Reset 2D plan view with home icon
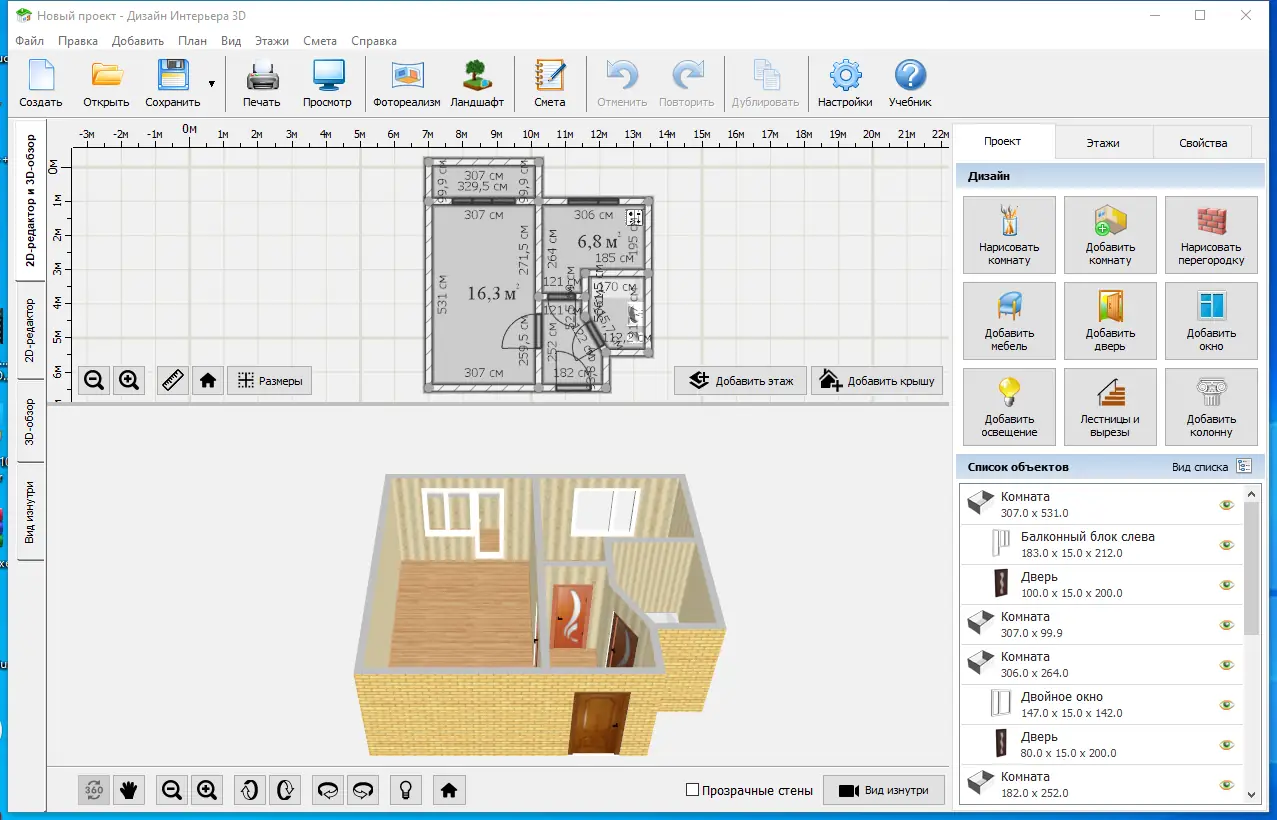This screenshot has height=820, width=1277. point(208,380)
